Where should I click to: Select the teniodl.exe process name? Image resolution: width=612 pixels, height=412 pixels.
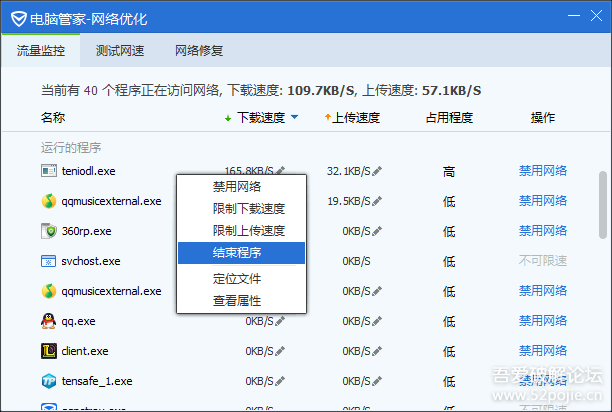coord(89,171)
